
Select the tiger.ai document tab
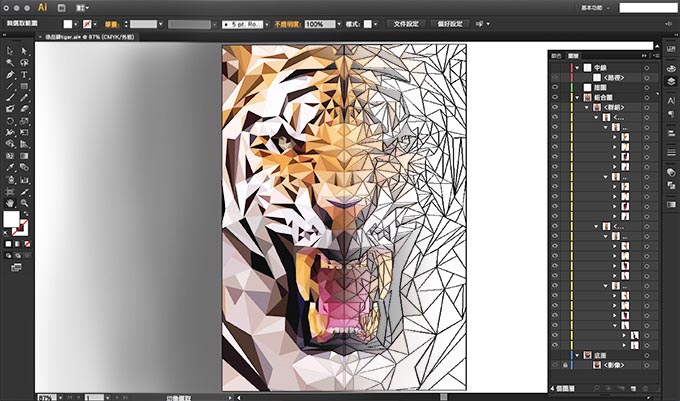(x=89, y=37)
